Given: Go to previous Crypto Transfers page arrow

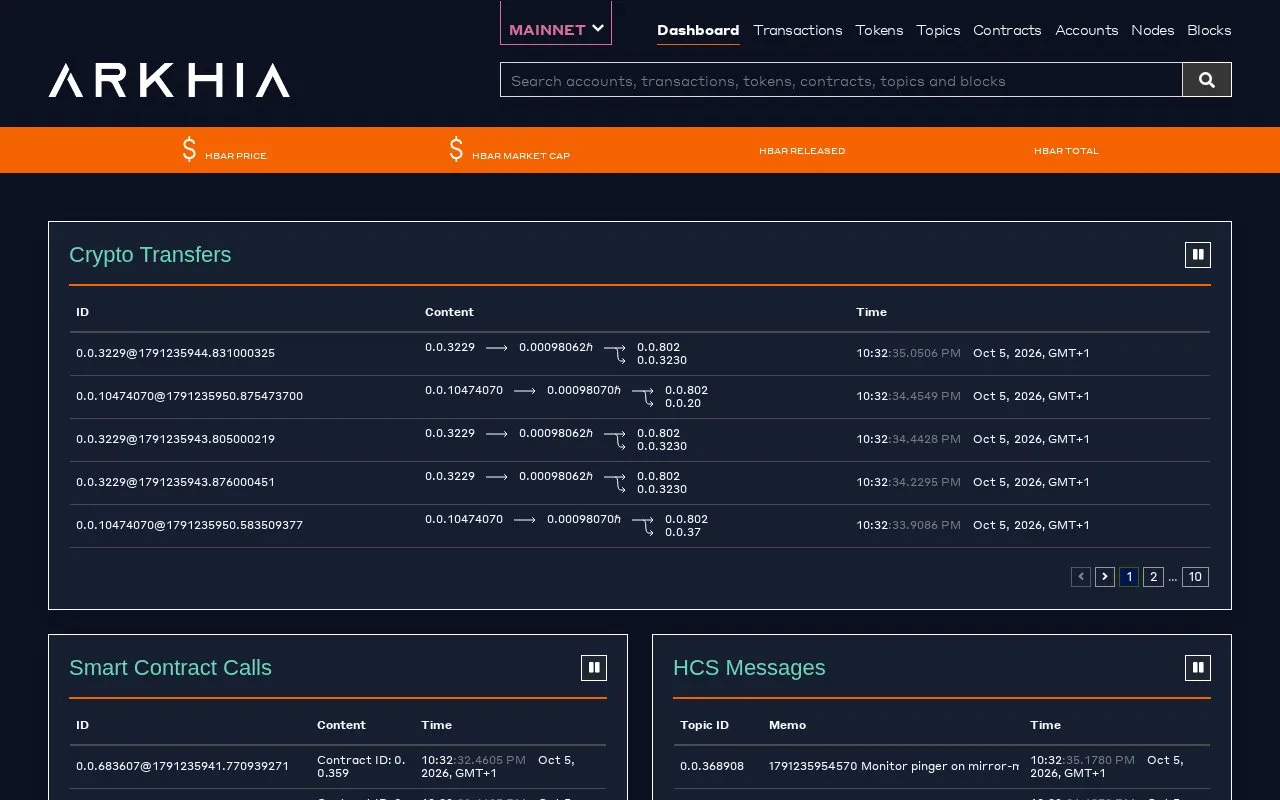Looking at the screenshot, I should (x=1081, y=577).
